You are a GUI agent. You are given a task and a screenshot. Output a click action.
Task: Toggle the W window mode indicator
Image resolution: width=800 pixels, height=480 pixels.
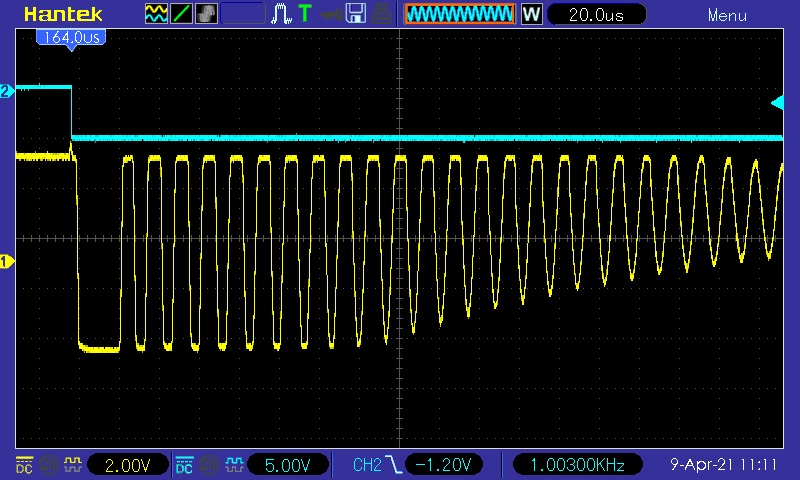coord(531,15)
